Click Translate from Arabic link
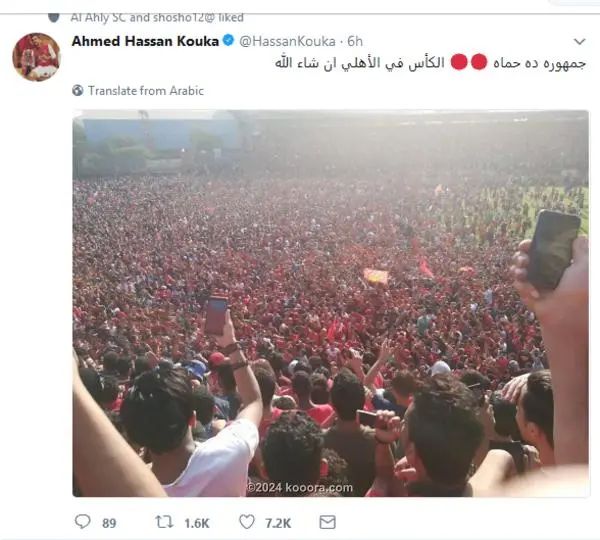The height and width of the screenshot is (540, 600). tap(146, 91)
